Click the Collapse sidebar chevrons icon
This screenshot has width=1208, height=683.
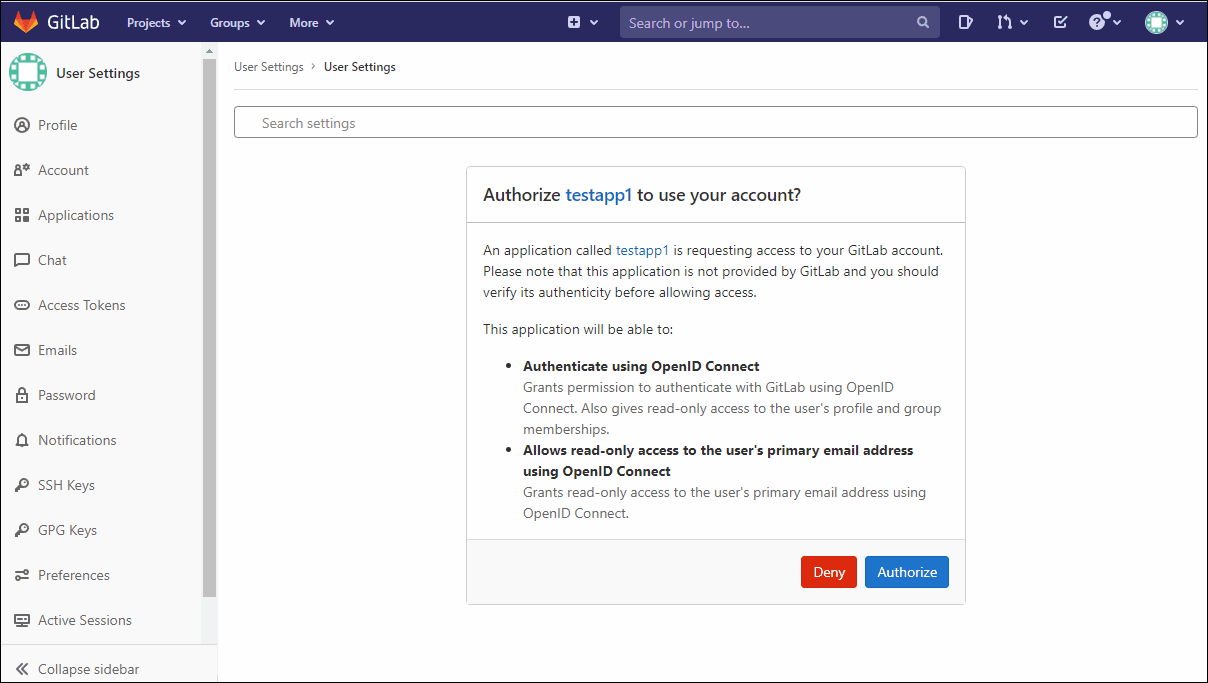tap(22, 669)
